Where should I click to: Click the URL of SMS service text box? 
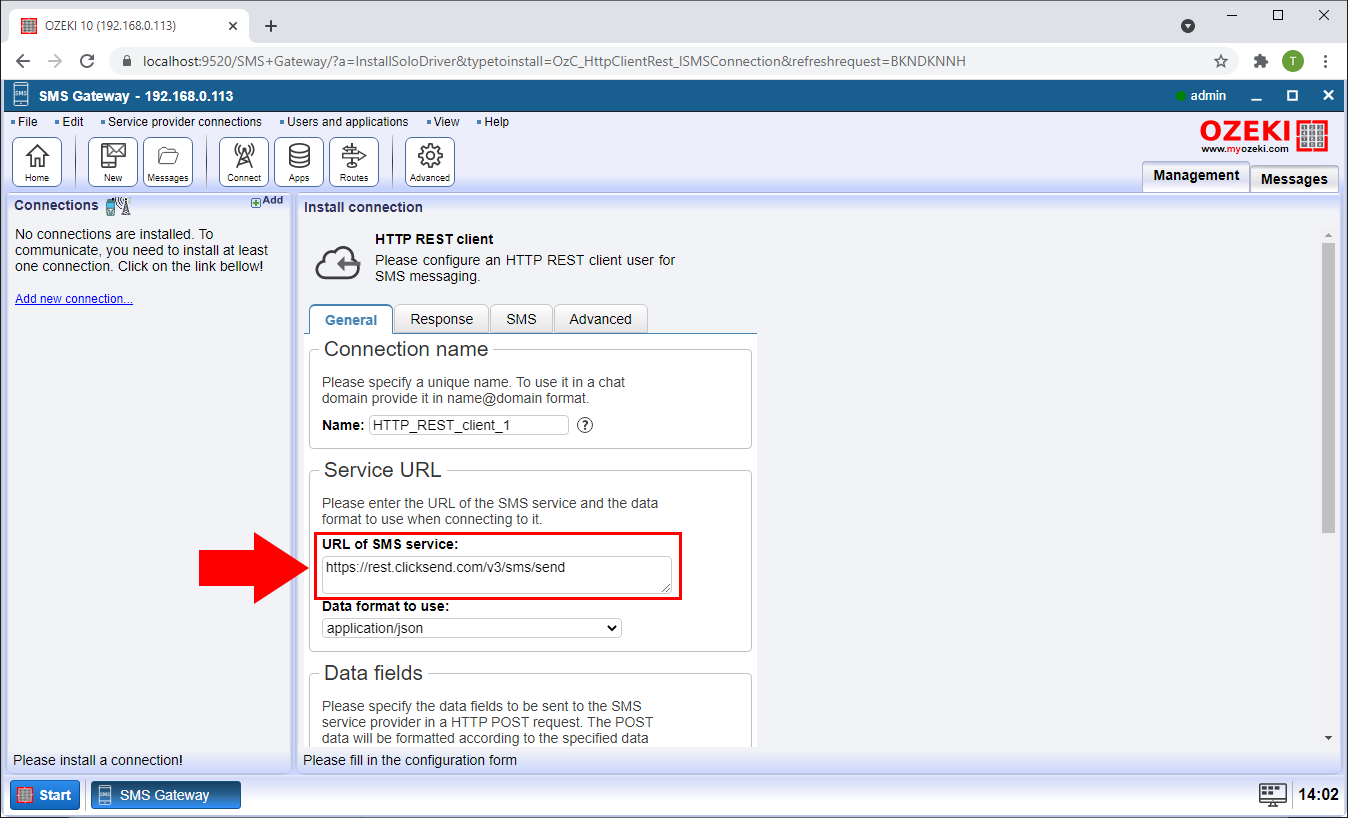[497, 575]
